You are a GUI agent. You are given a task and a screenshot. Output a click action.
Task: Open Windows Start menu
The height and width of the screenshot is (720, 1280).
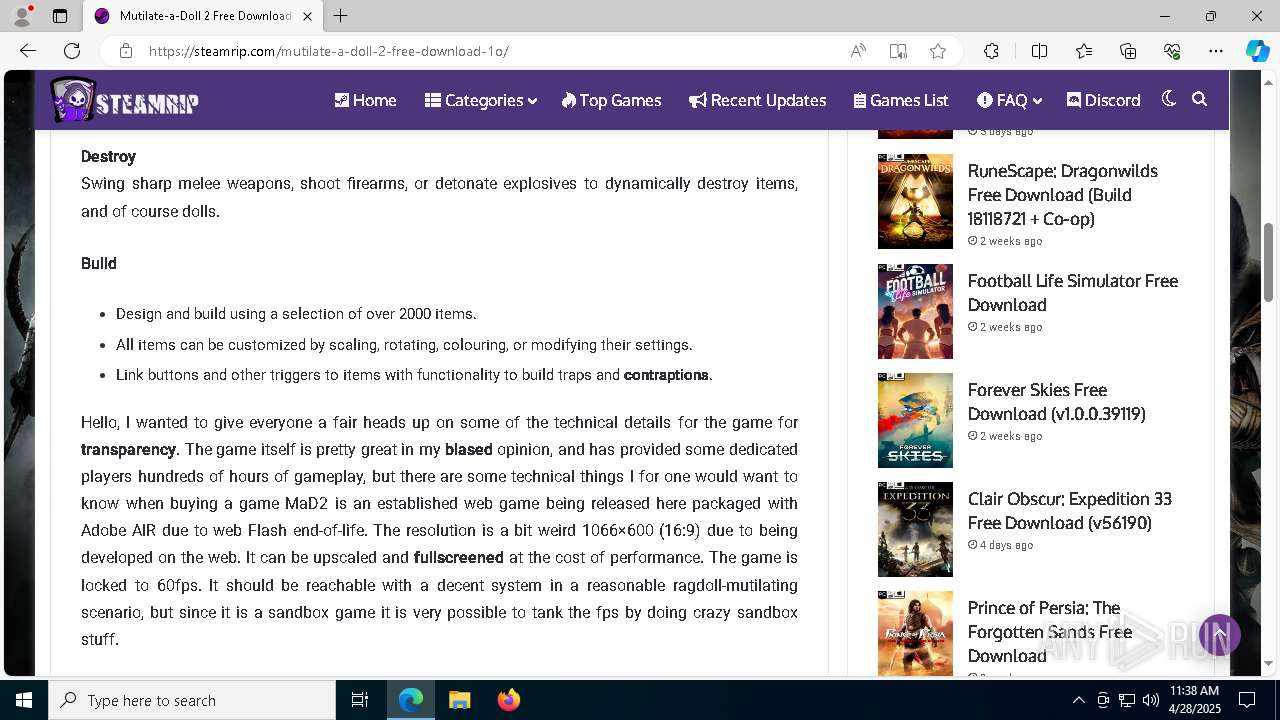pos(24,700)
